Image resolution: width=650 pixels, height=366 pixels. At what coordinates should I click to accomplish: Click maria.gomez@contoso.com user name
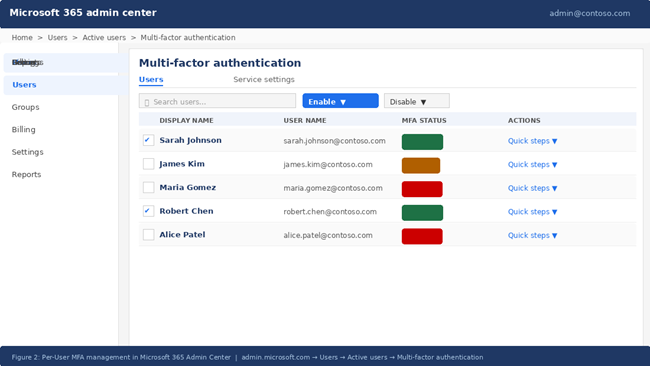click(333, 188)
